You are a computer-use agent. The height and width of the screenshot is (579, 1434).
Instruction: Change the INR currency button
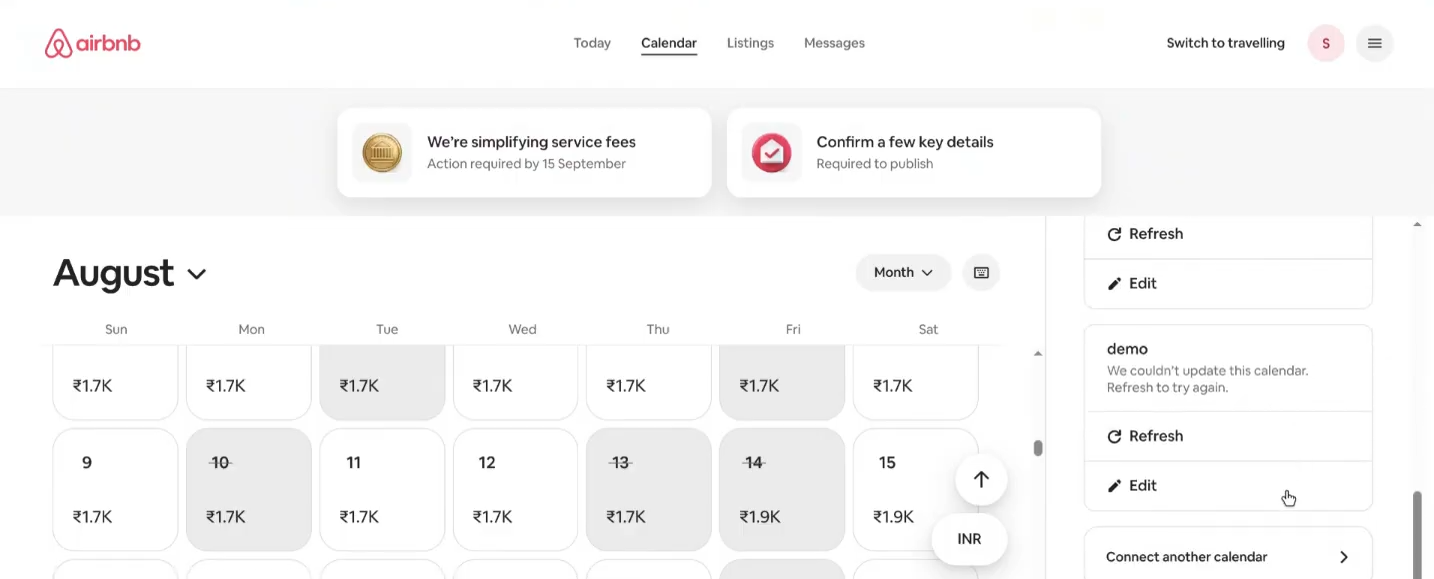coord(969,539)
